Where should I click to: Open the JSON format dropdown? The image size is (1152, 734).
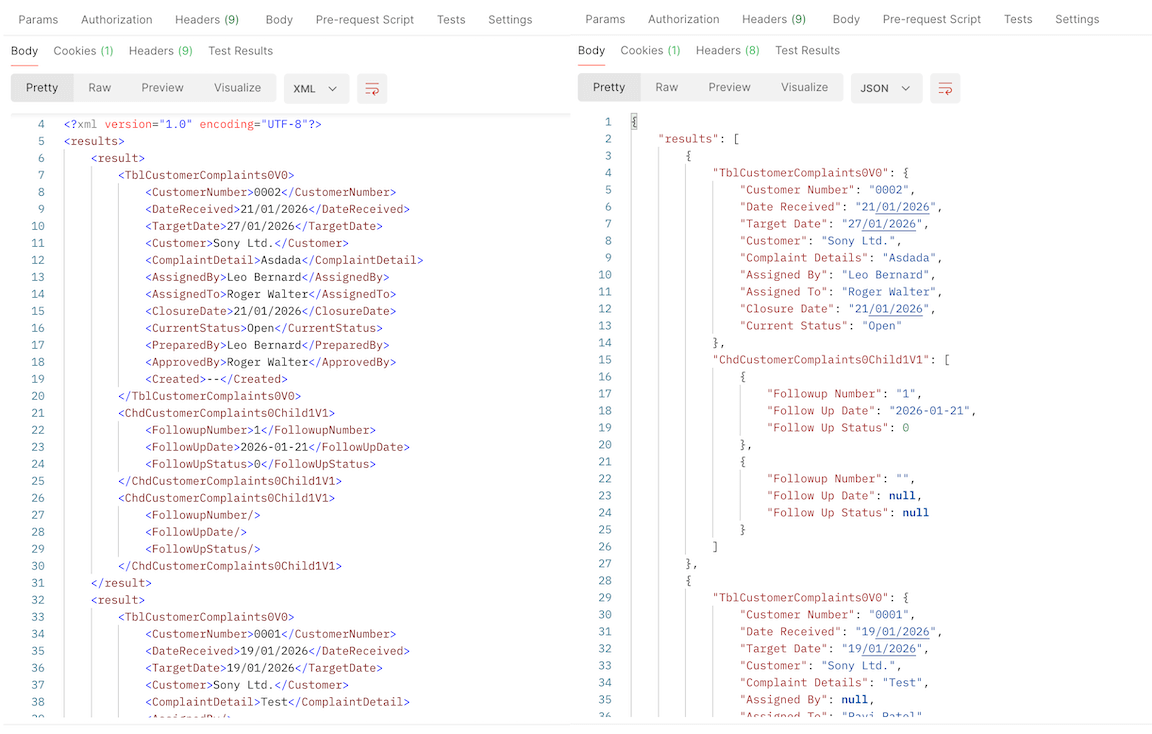[x=885, y=88]
